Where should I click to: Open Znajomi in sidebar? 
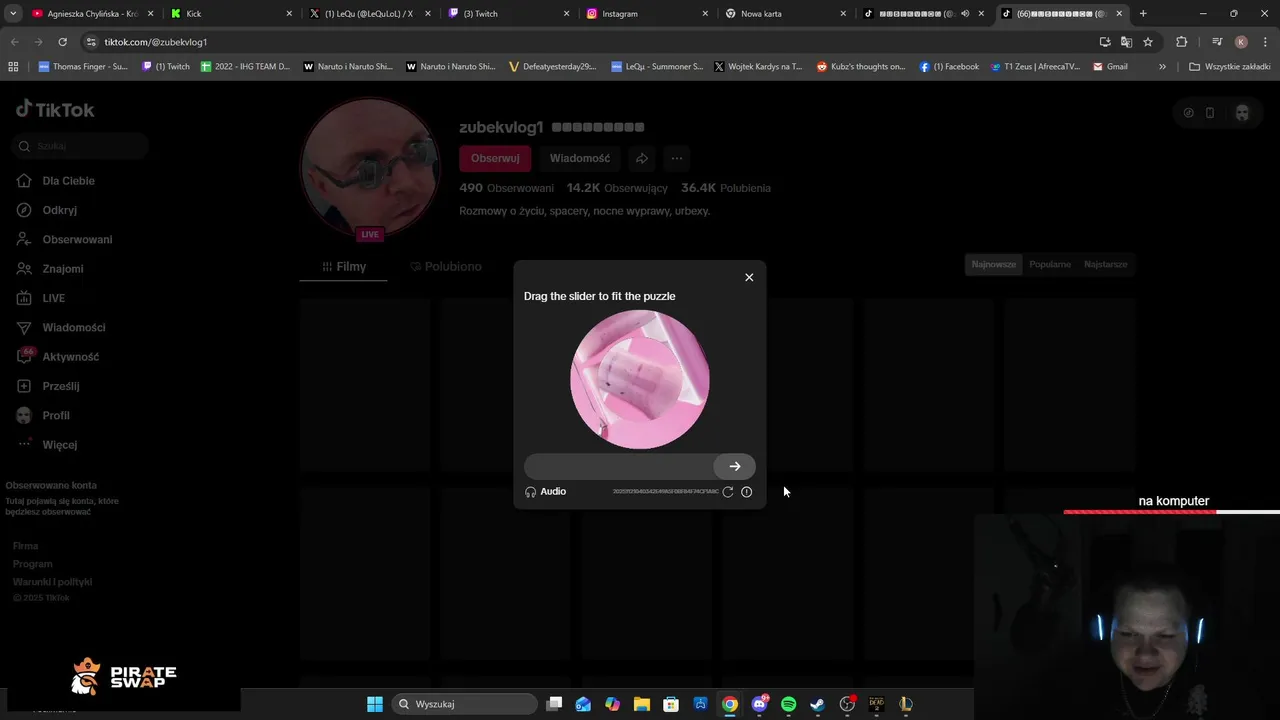50,269
